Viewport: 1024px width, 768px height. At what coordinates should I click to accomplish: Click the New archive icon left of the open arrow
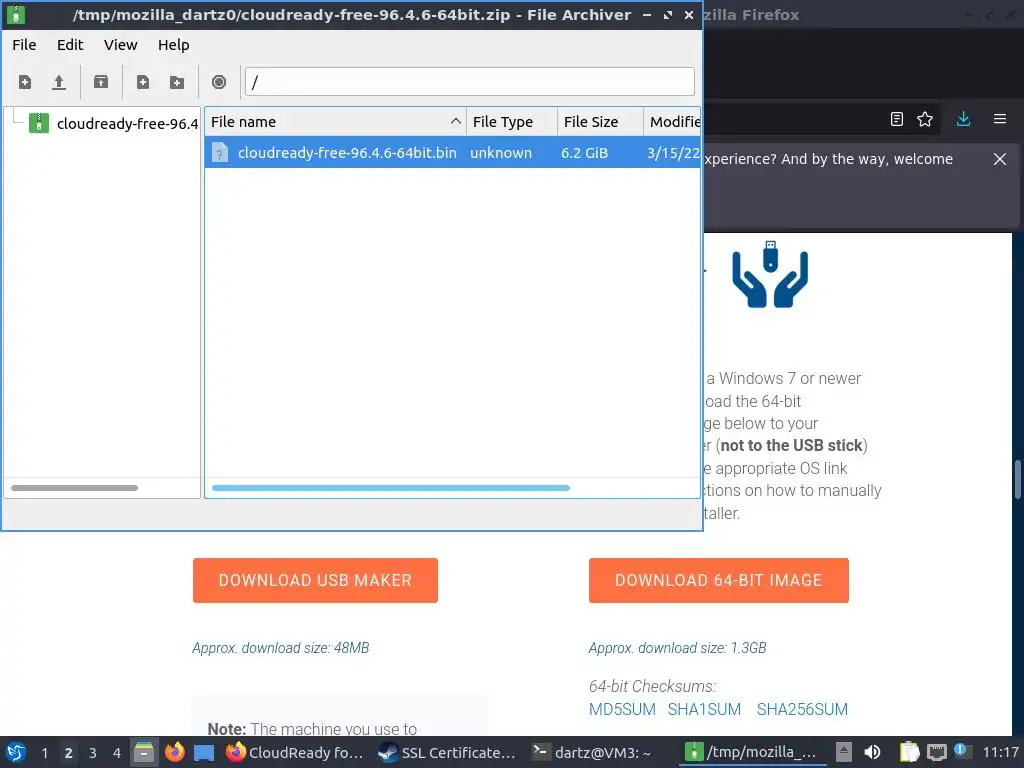click(x=25, y=82)
